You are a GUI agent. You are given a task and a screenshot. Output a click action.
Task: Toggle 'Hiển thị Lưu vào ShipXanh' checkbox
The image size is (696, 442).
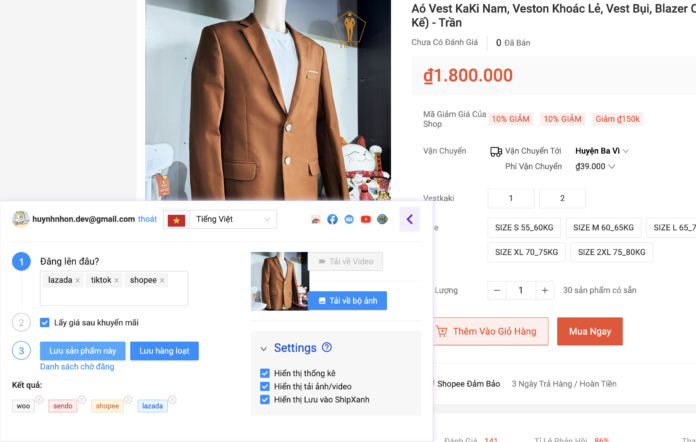pyautogui.click(x=265, y=399)
